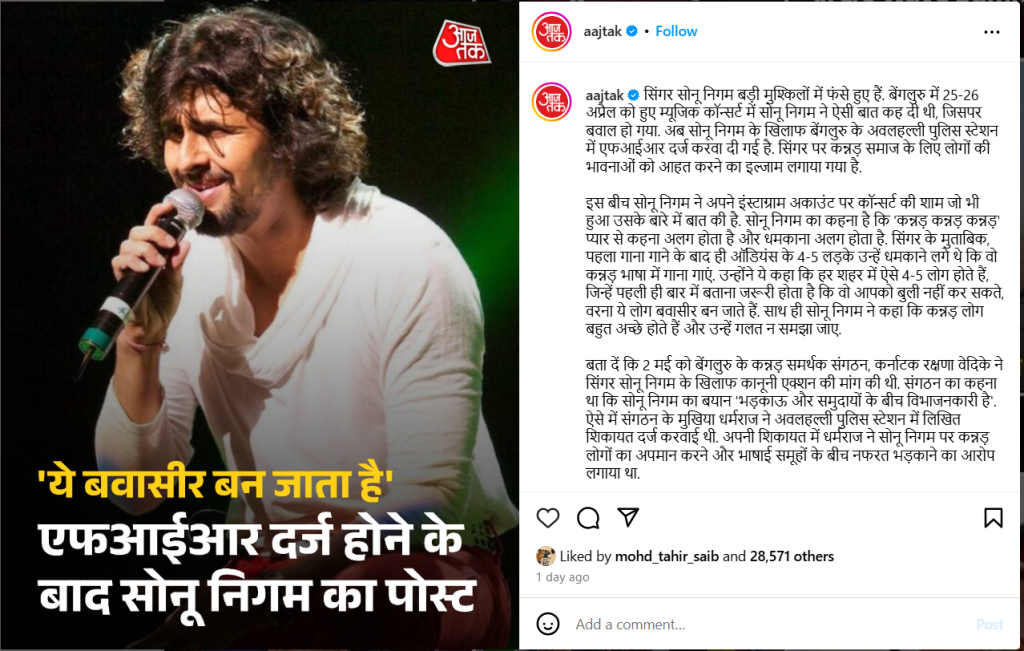The image size is (1024, 651).
Task: Save the post with the bookmark icon
Action: pyautogui.click(x=993, y=518)
